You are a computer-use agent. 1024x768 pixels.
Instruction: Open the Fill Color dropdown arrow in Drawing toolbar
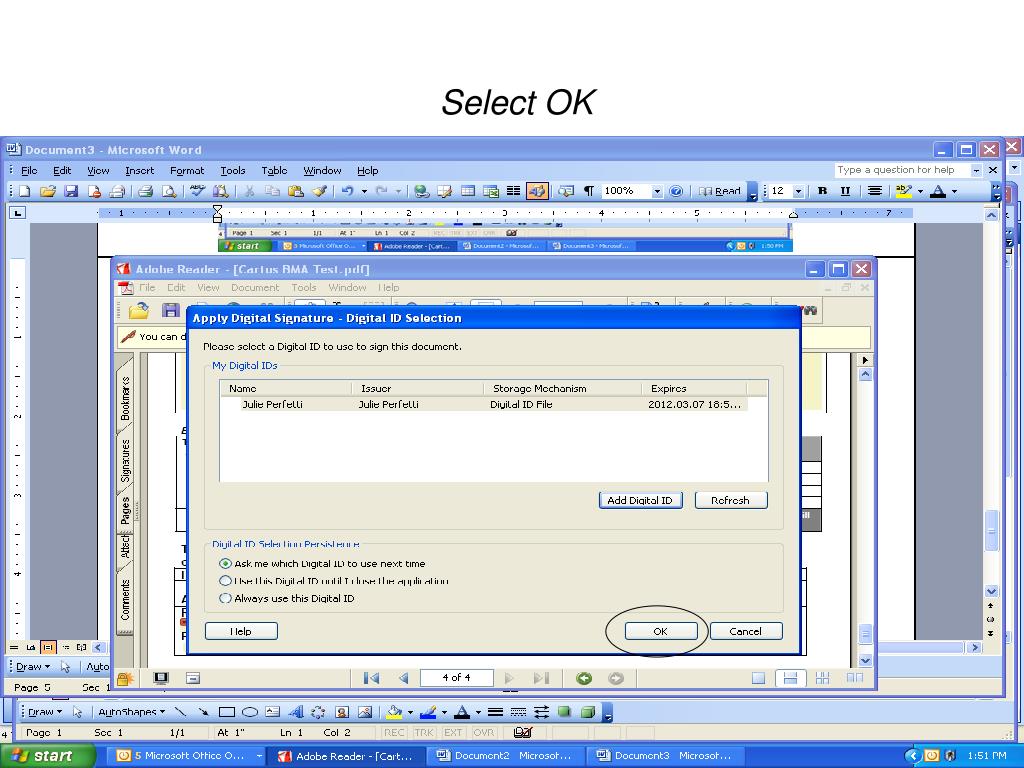[409, 712]
